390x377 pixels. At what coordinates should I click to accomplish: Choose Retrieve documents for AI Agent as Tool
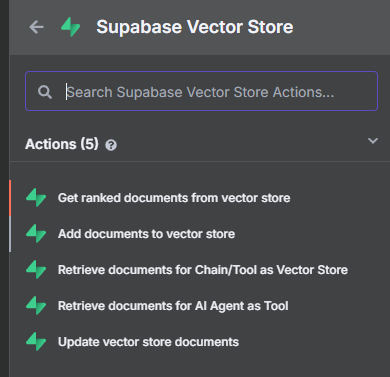[x=173, y=306]
